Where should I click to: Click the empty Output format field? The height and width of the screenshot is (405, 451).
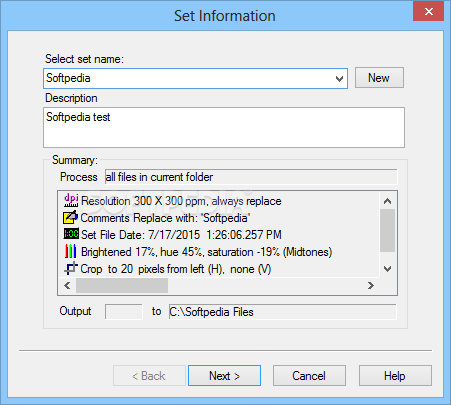point(124,312)
